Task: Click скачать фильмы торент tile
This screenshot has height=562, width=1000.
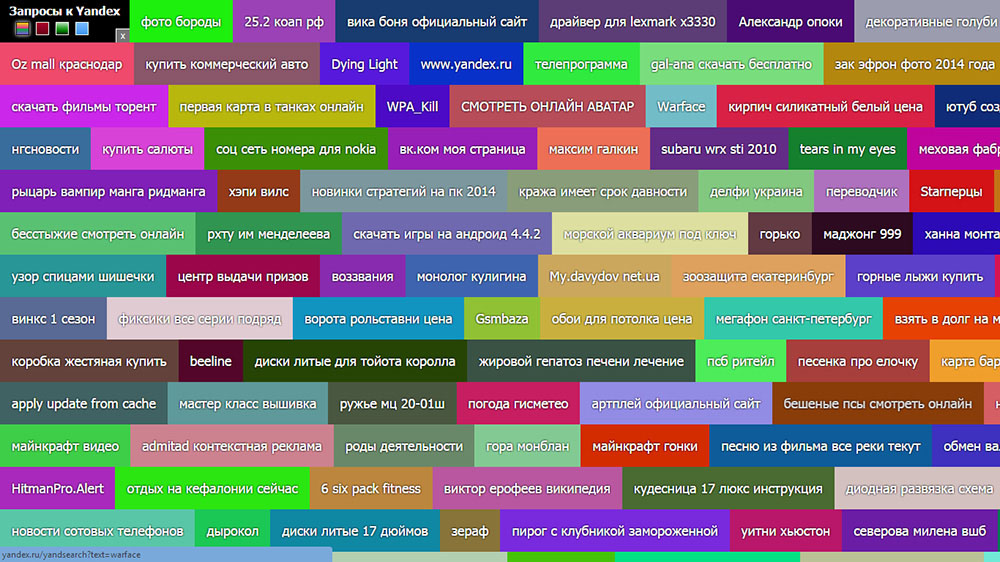Action: [84, 107]
